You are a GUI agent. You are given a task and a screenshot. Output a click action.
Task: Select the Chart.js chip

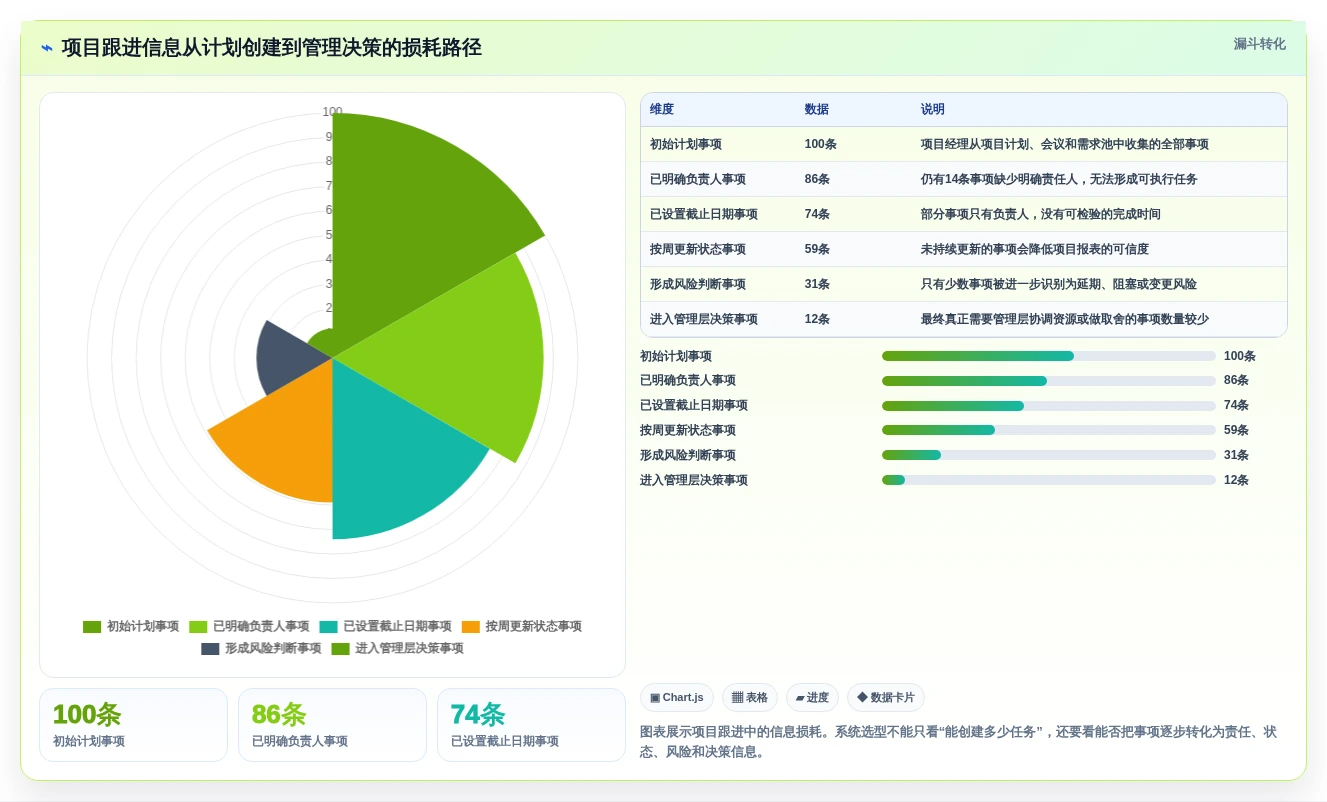[677, 698]
